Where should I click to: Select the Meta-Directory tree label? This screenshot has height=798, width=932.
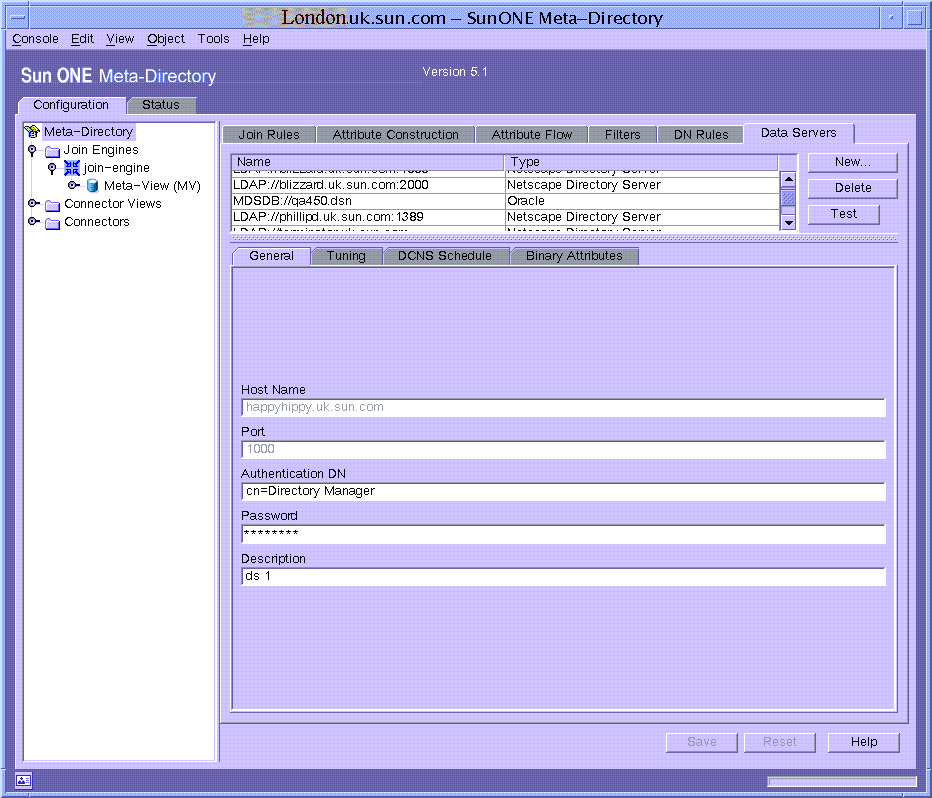[x=89, y=132]
